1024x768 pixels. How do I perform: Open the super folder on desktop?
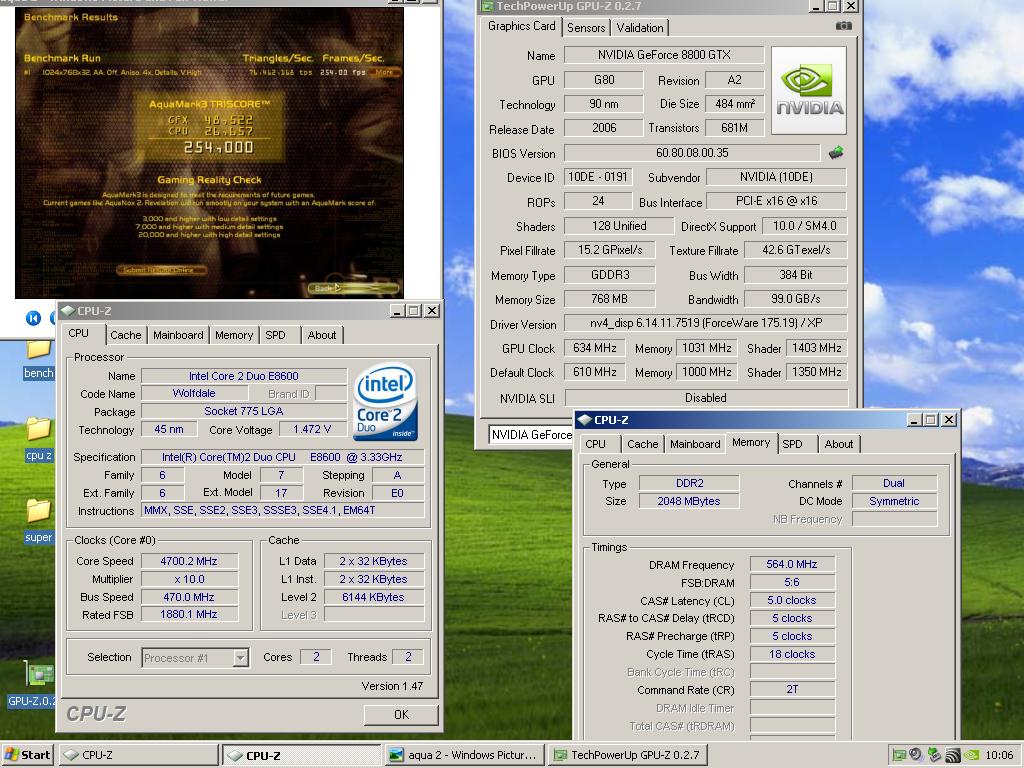click(x=39, y=521)
